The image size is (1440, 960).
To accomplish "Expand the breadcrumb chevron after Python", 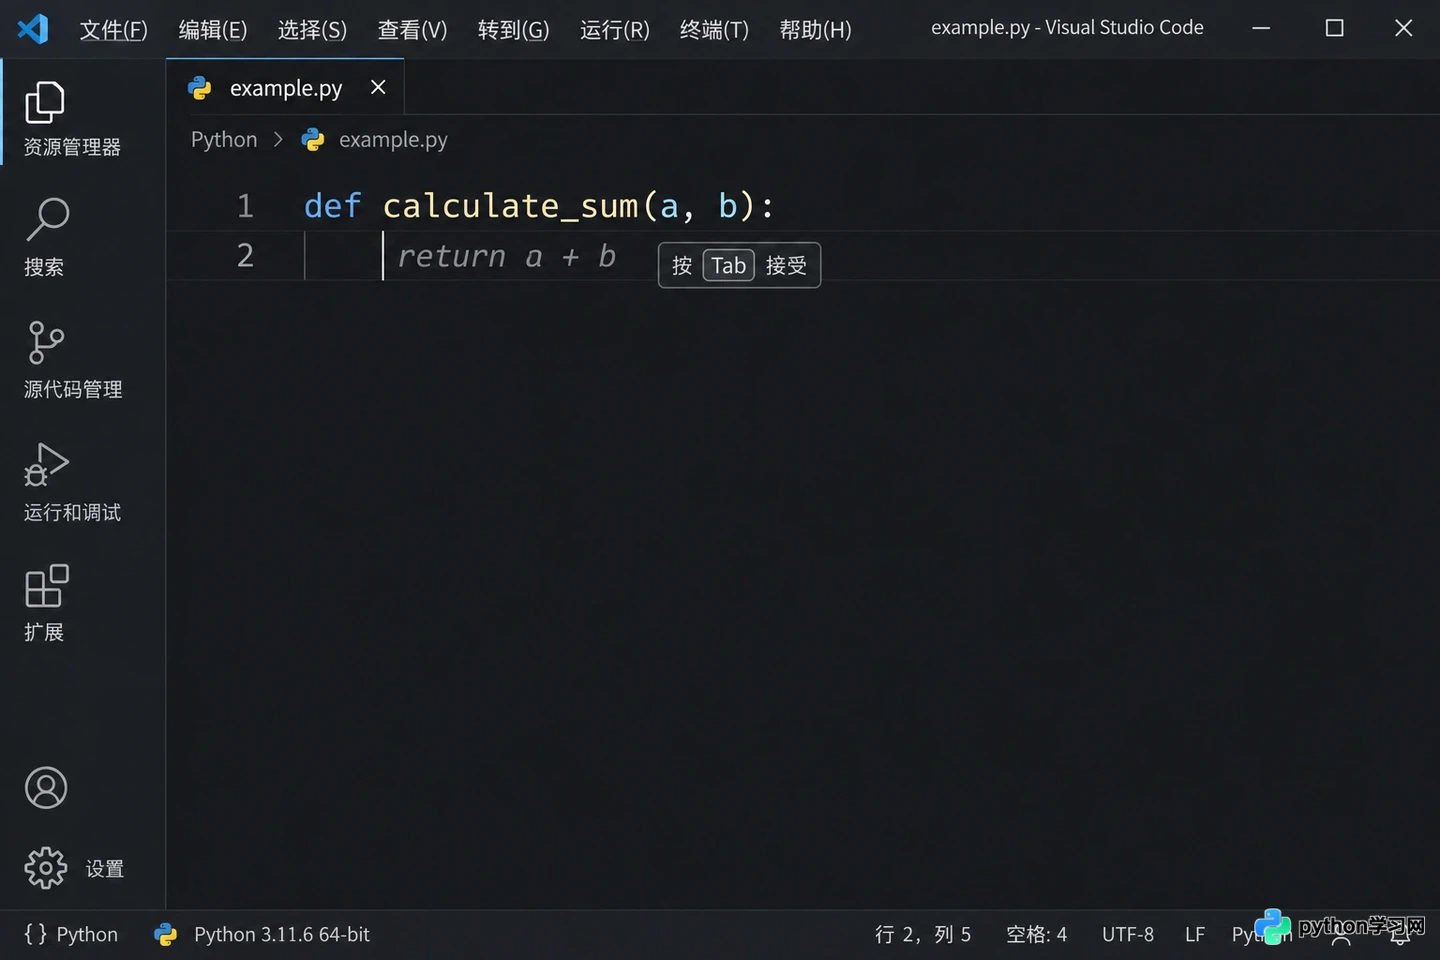I will click(278, 139).
